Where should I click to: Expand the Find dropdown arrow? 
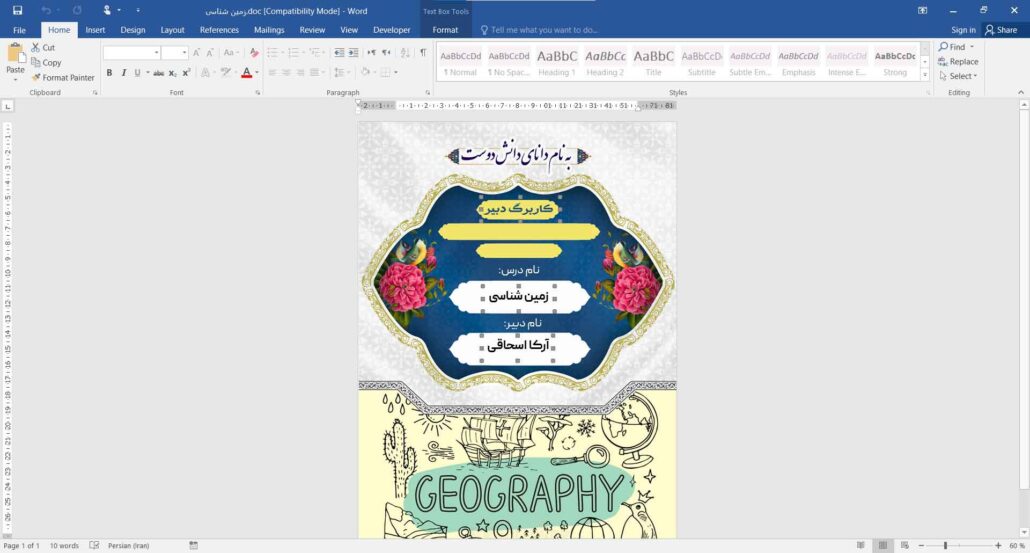coord(971,47)
